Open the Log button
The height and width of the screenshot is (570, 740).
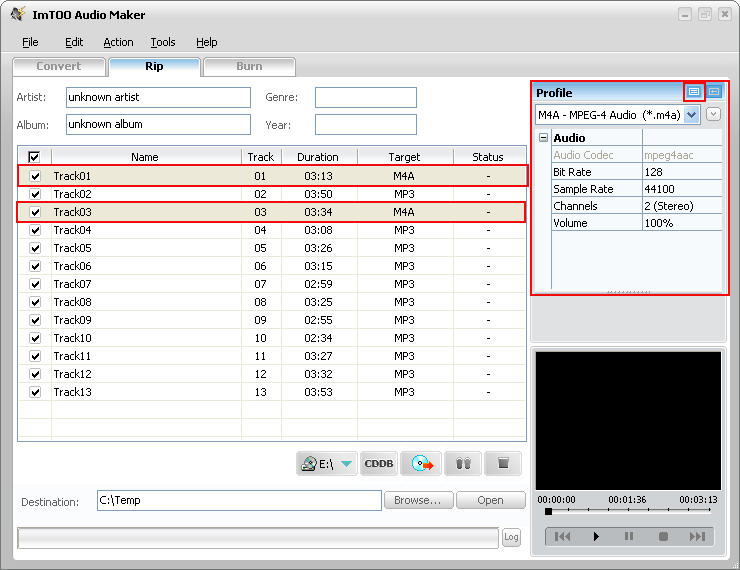pyautogui.click(x=511, y=537)
